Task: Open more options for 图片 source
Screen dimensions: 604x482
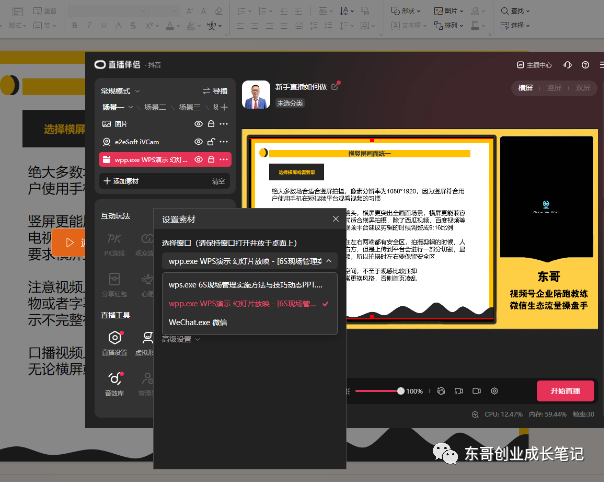Action: [x=224, y=124]
